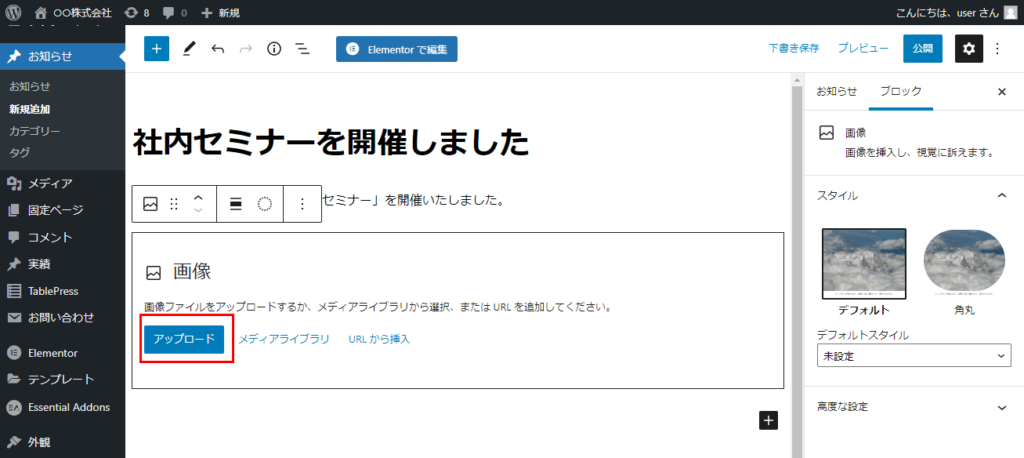
Task: Click the メディアライブラリ link
Action: 284,339
